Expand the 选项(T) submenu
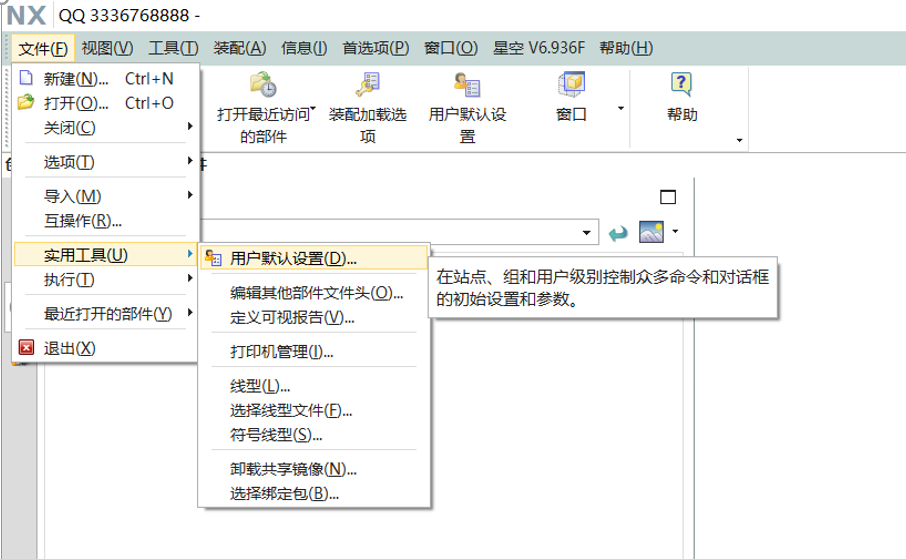The image size is (906, 559). 108,162
